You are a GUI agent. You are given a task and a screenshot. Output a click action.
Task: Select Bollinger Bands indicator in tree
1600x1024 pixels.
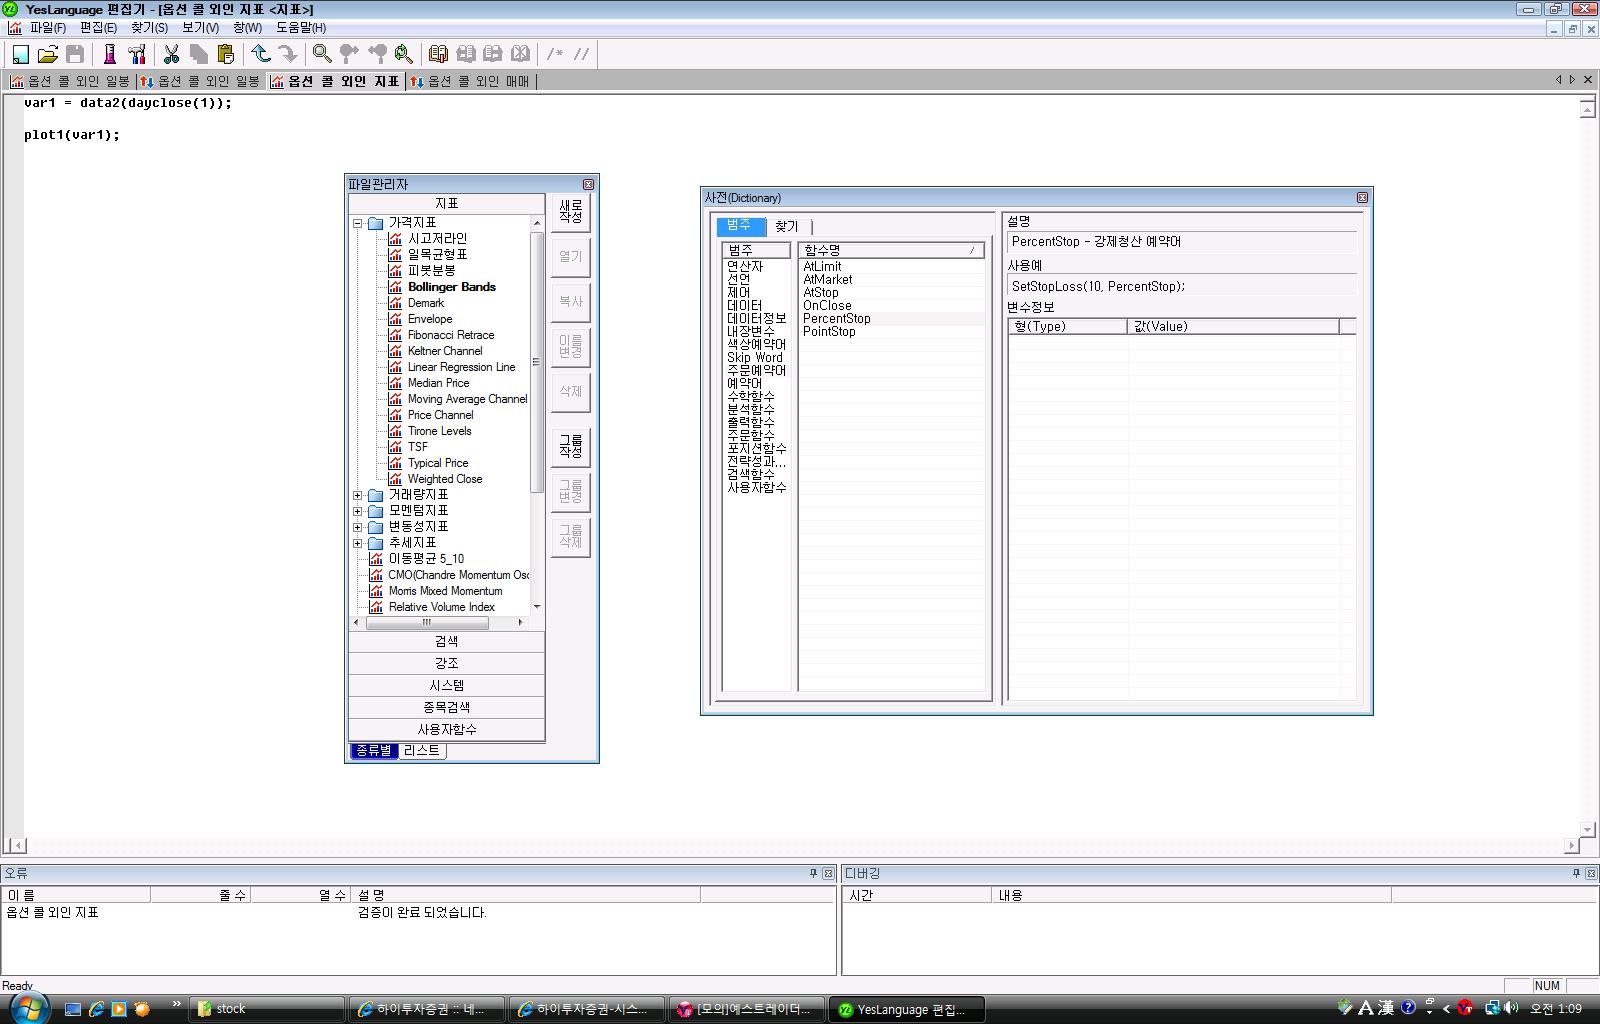451,287
